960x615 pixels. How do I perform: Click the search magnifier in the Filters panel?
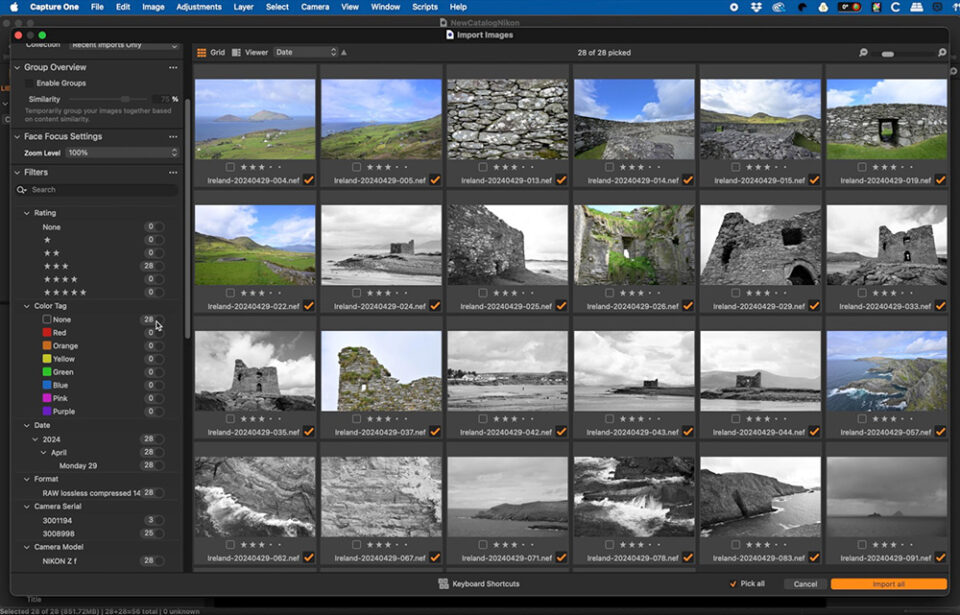(x=23, y=189)
